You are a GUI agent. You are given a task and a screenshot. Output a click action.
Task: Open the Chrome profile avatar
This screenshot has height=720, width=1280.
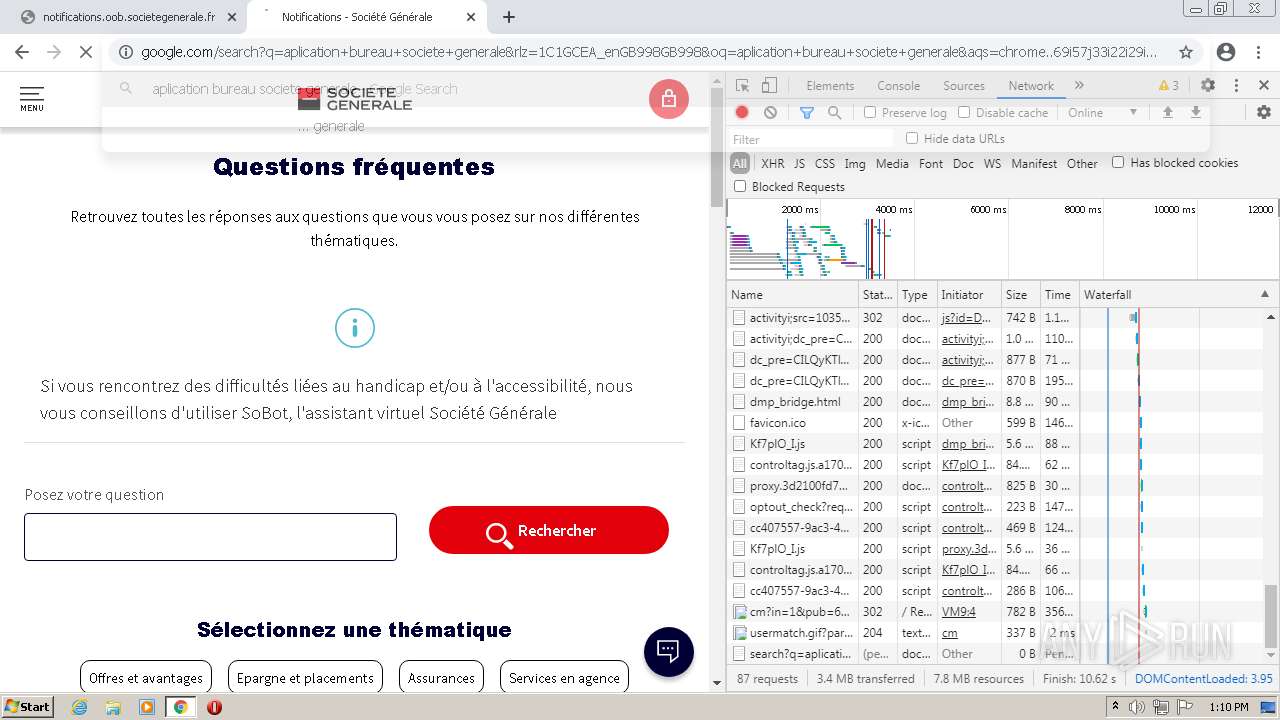click(x=1226, y=52)
